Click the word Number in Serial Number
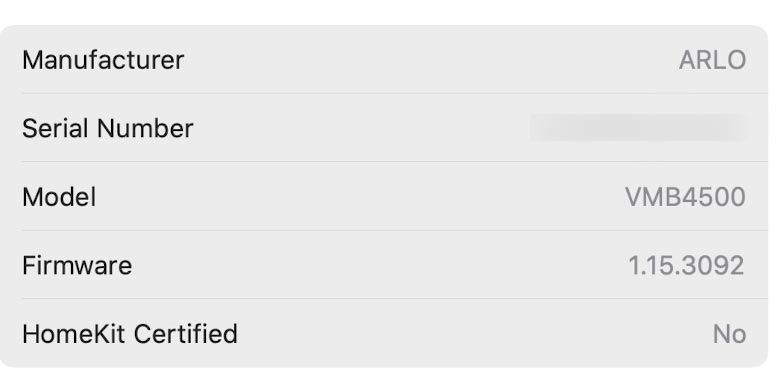 pos(145,128)
